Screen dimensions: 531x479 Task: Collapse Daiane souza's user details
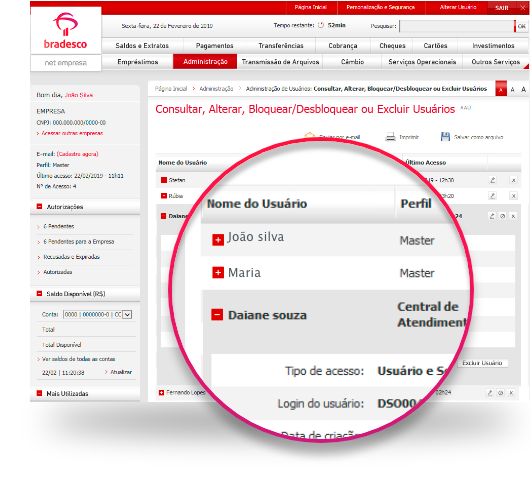pos(217,315)
